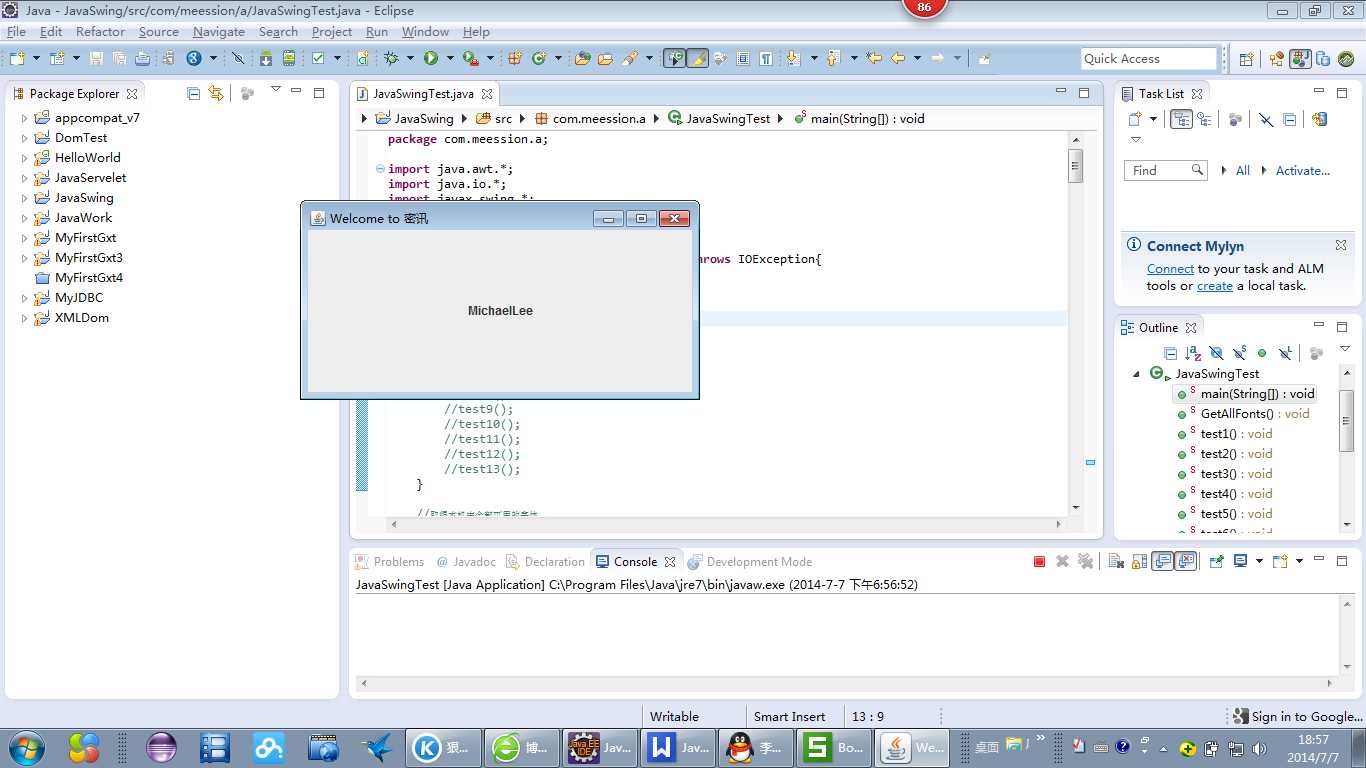
Task: Click the Back navigation arrow icon
Action: click(898, 59)
